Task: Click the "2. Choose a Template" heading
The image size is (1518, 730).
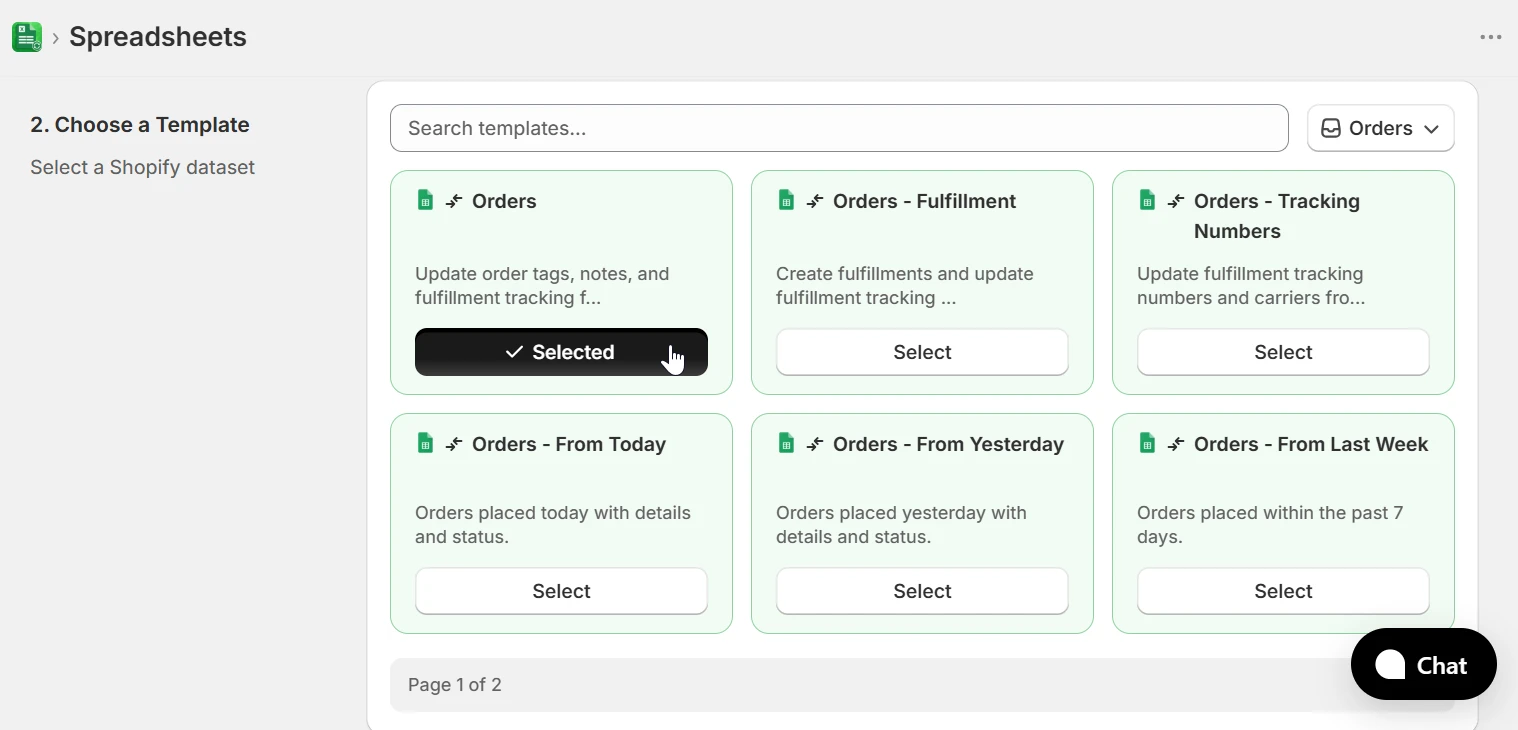Action: tap(140, 125)
